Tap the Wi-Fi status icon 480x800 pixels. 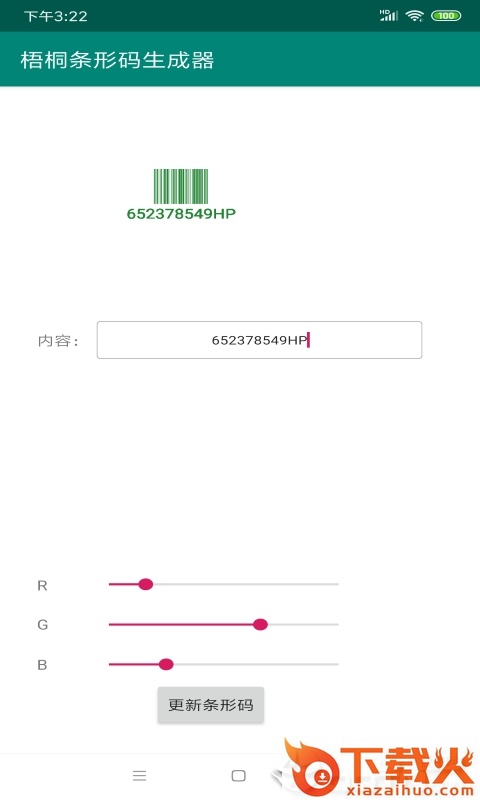coord(414,16)
